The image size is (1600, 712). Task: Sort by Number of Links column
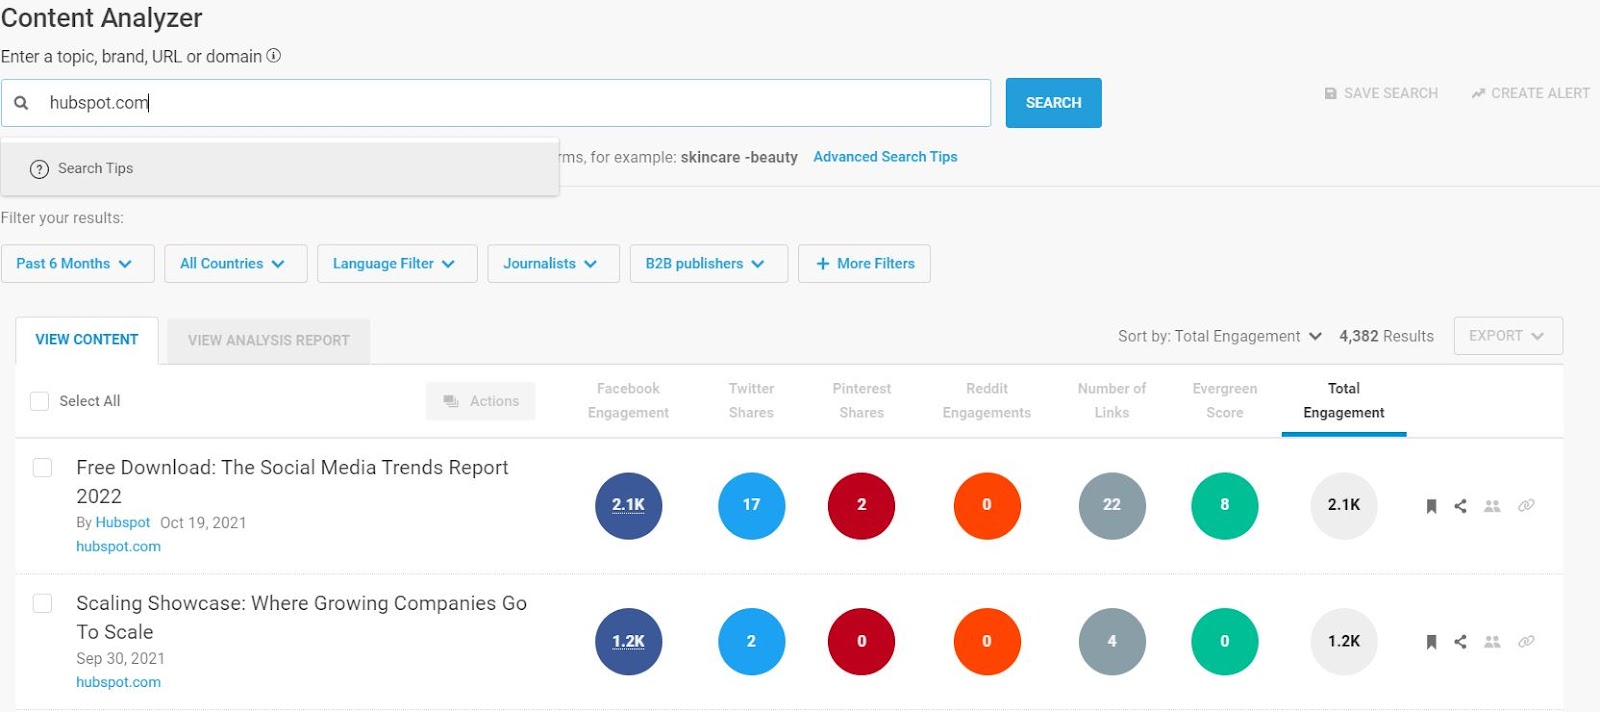tap(1112, 400)
